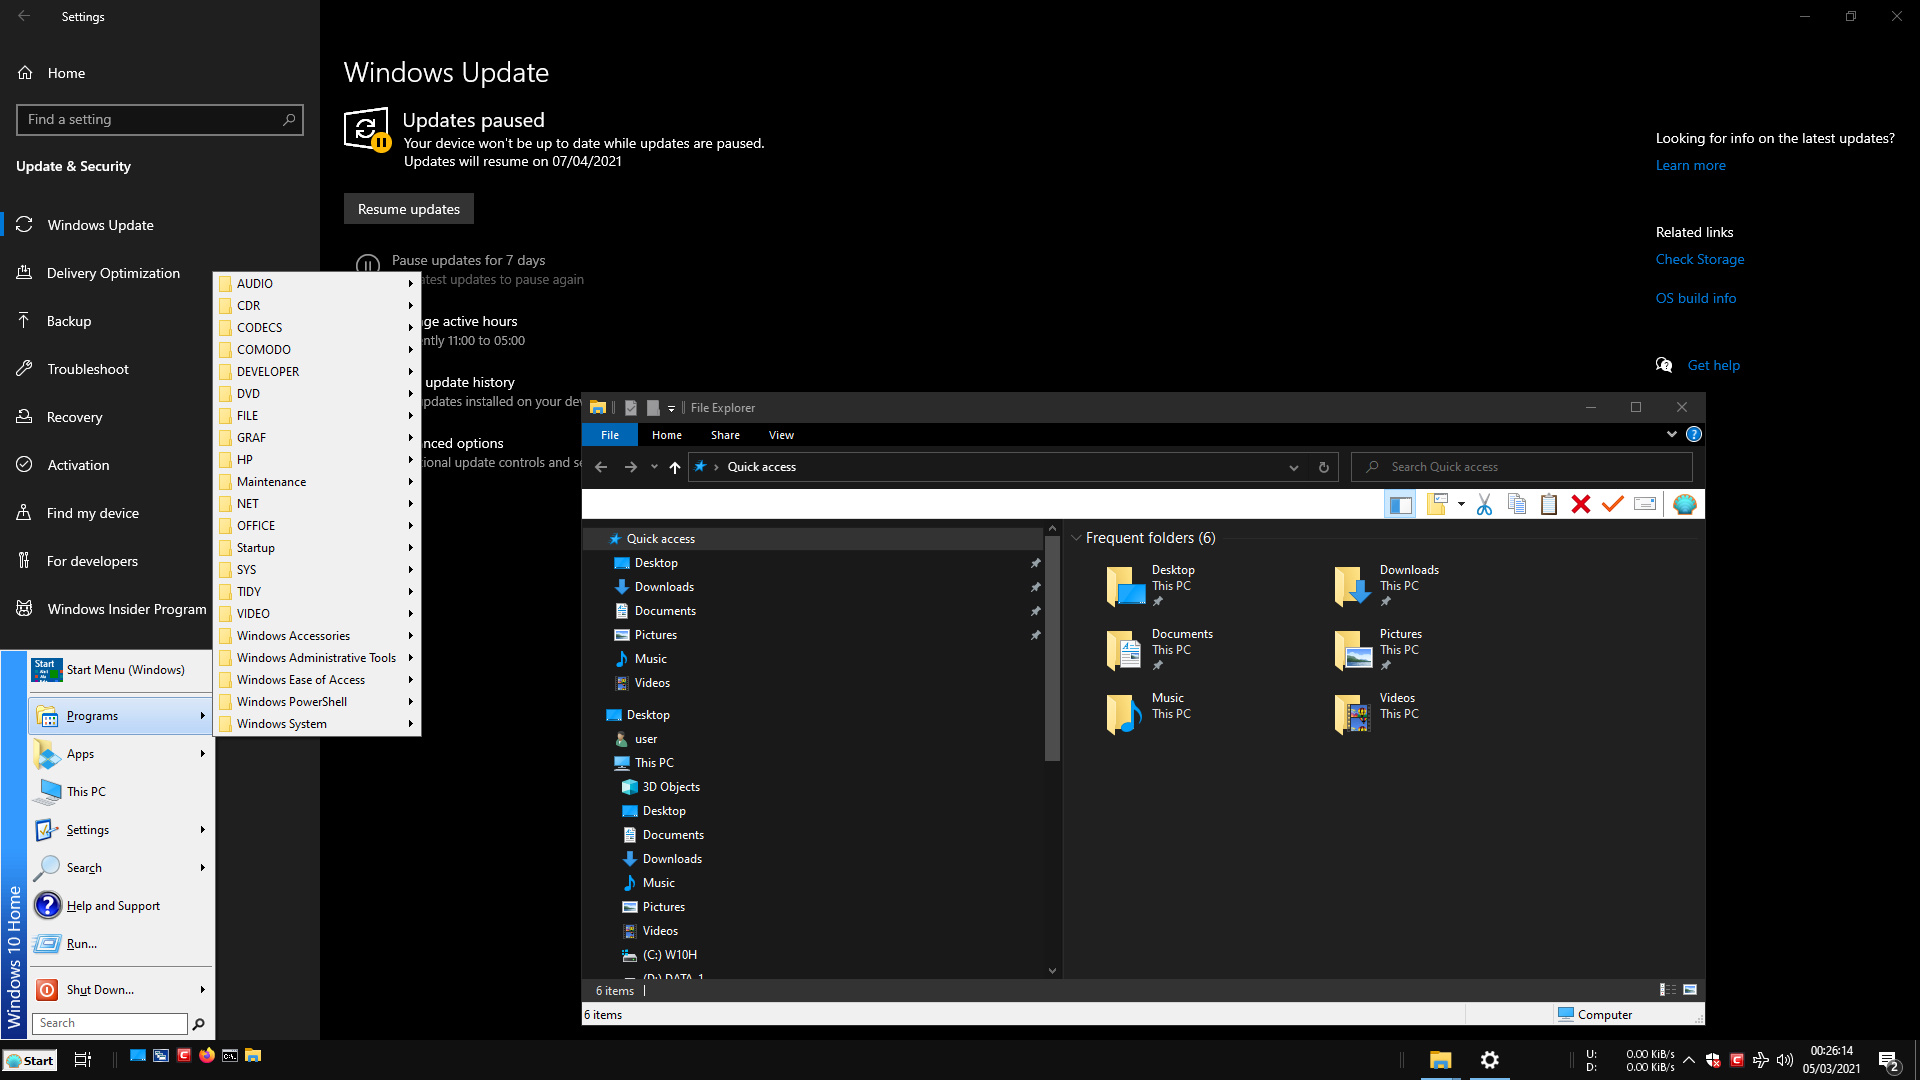Click the Copy icon in Explorer toolbar
The height and width of the screenshot is (1080, 1920).
[1517, 505]
